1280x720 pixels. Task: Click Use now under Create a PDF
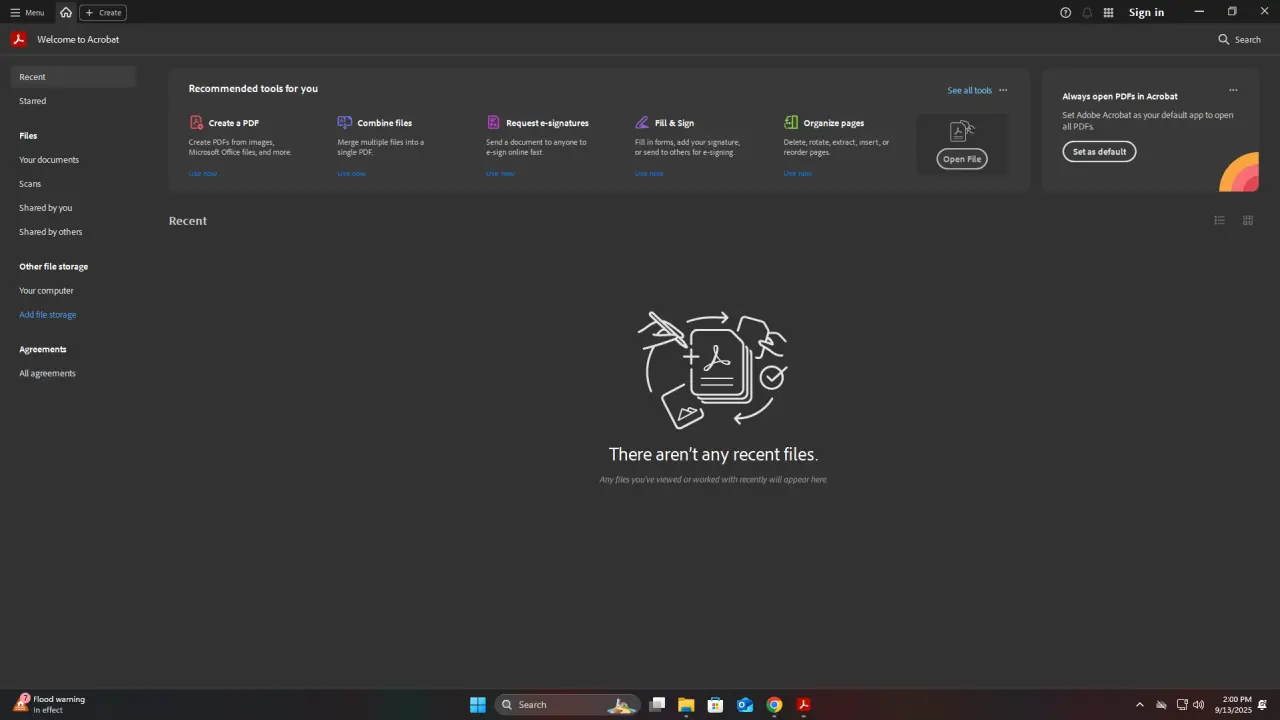pyautogui.click(x=203, y=173)
